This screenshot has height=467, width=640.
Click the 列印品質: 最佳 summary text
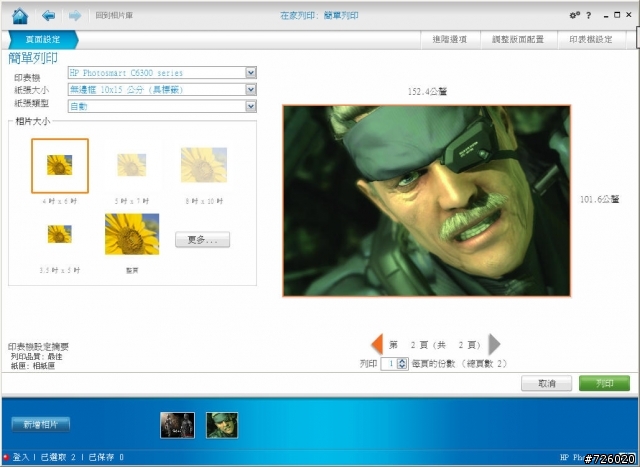click(36, 356)
